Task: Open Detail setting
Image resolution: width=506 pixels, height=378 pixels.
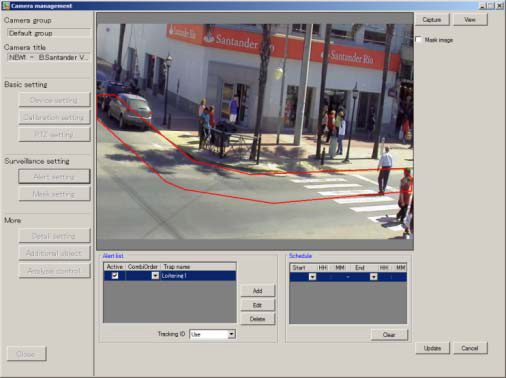Action: click(x=54, y=236)
